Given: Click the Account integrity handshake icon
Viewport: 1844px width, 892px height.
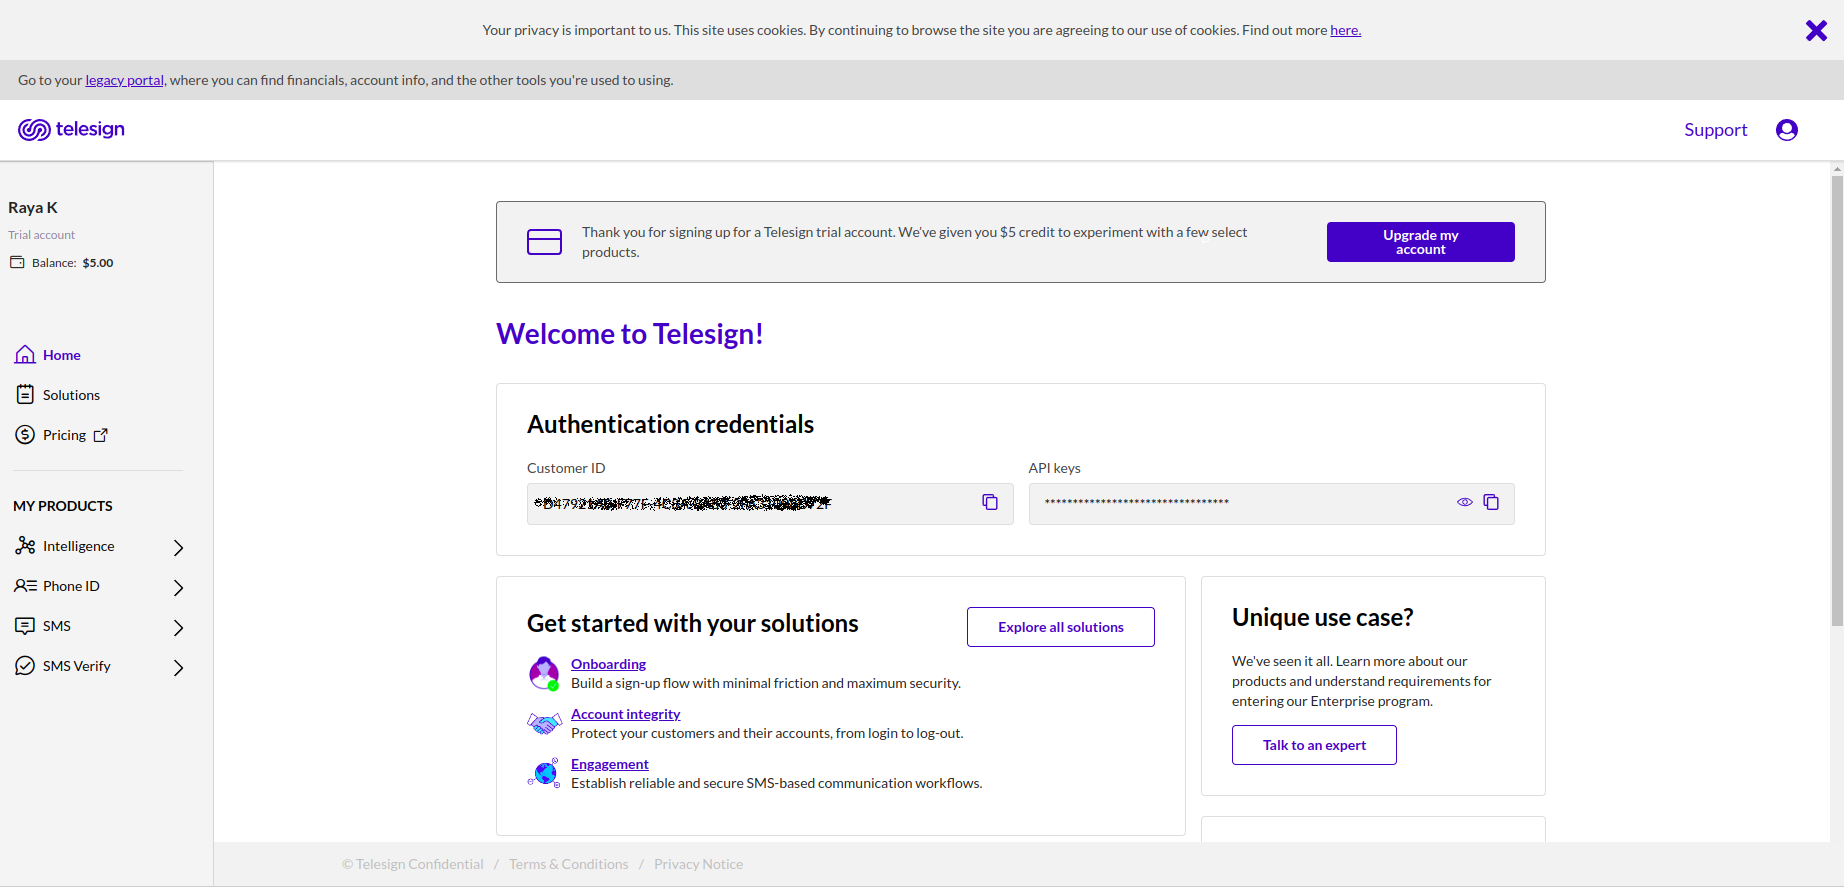Looking at the screenshot, I should tap(544, 723).
